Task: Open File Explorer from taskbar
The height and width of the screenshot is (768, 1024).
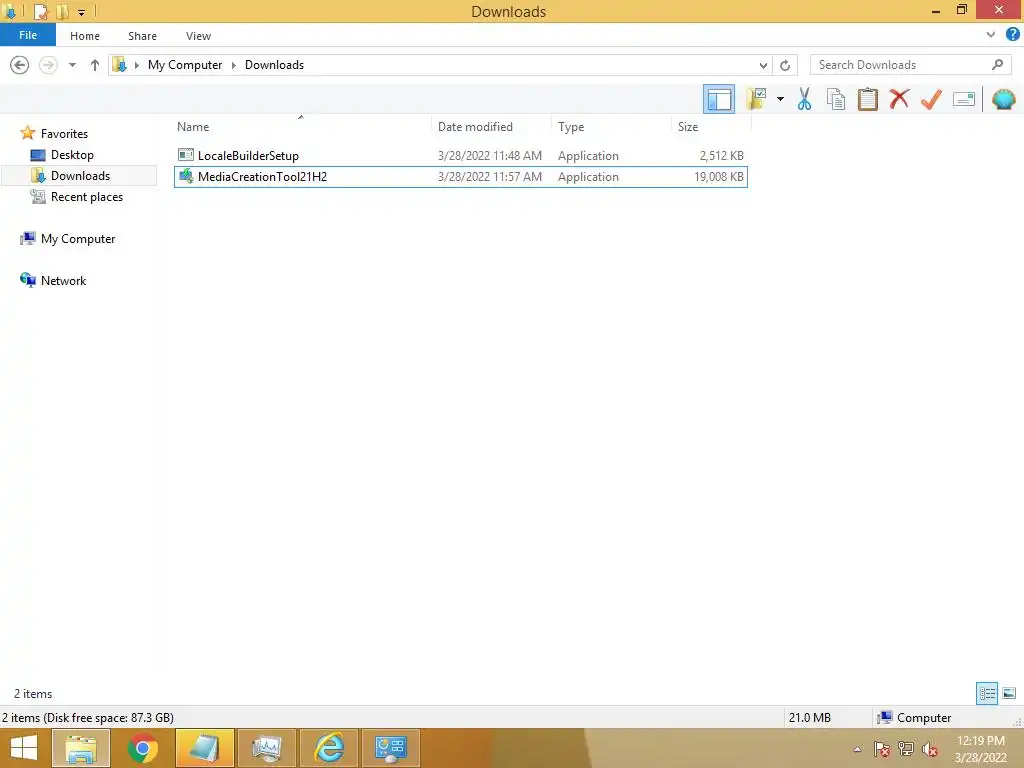Action: click(80, 748)
